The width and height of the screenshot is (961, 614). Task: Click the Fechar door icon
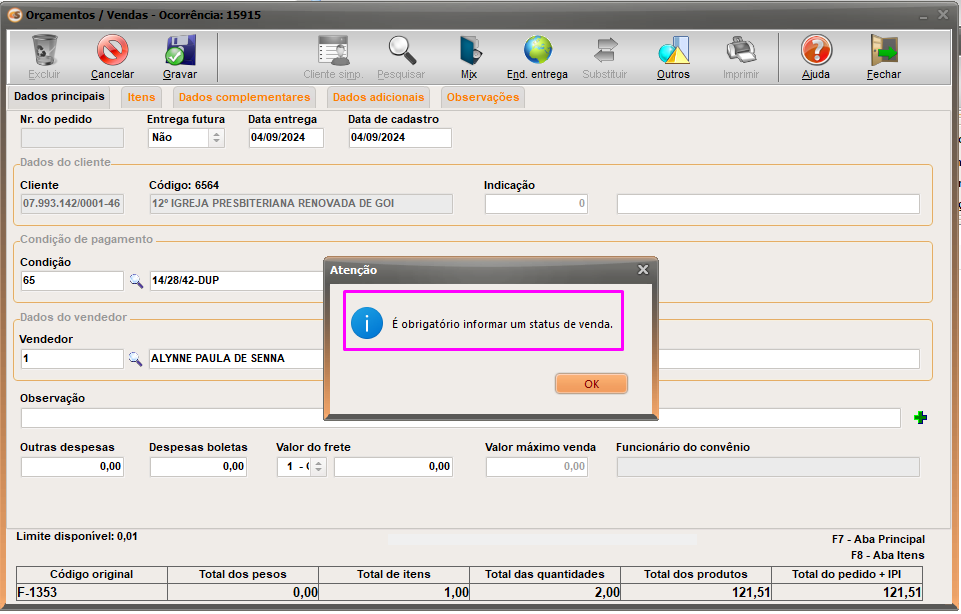(883, 51)
